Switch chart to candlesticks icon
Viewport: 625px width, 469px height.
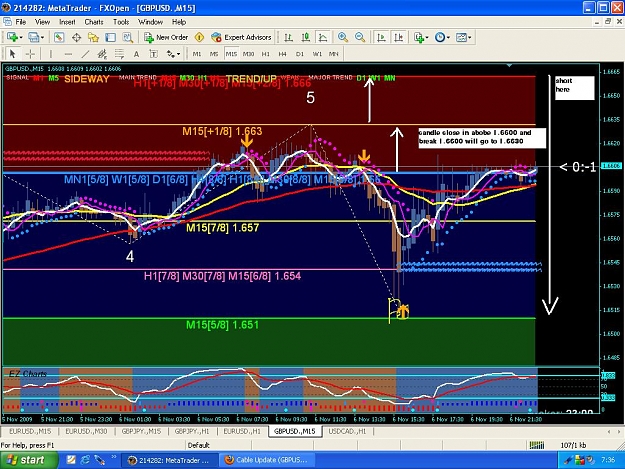click(x=306, y=37)
